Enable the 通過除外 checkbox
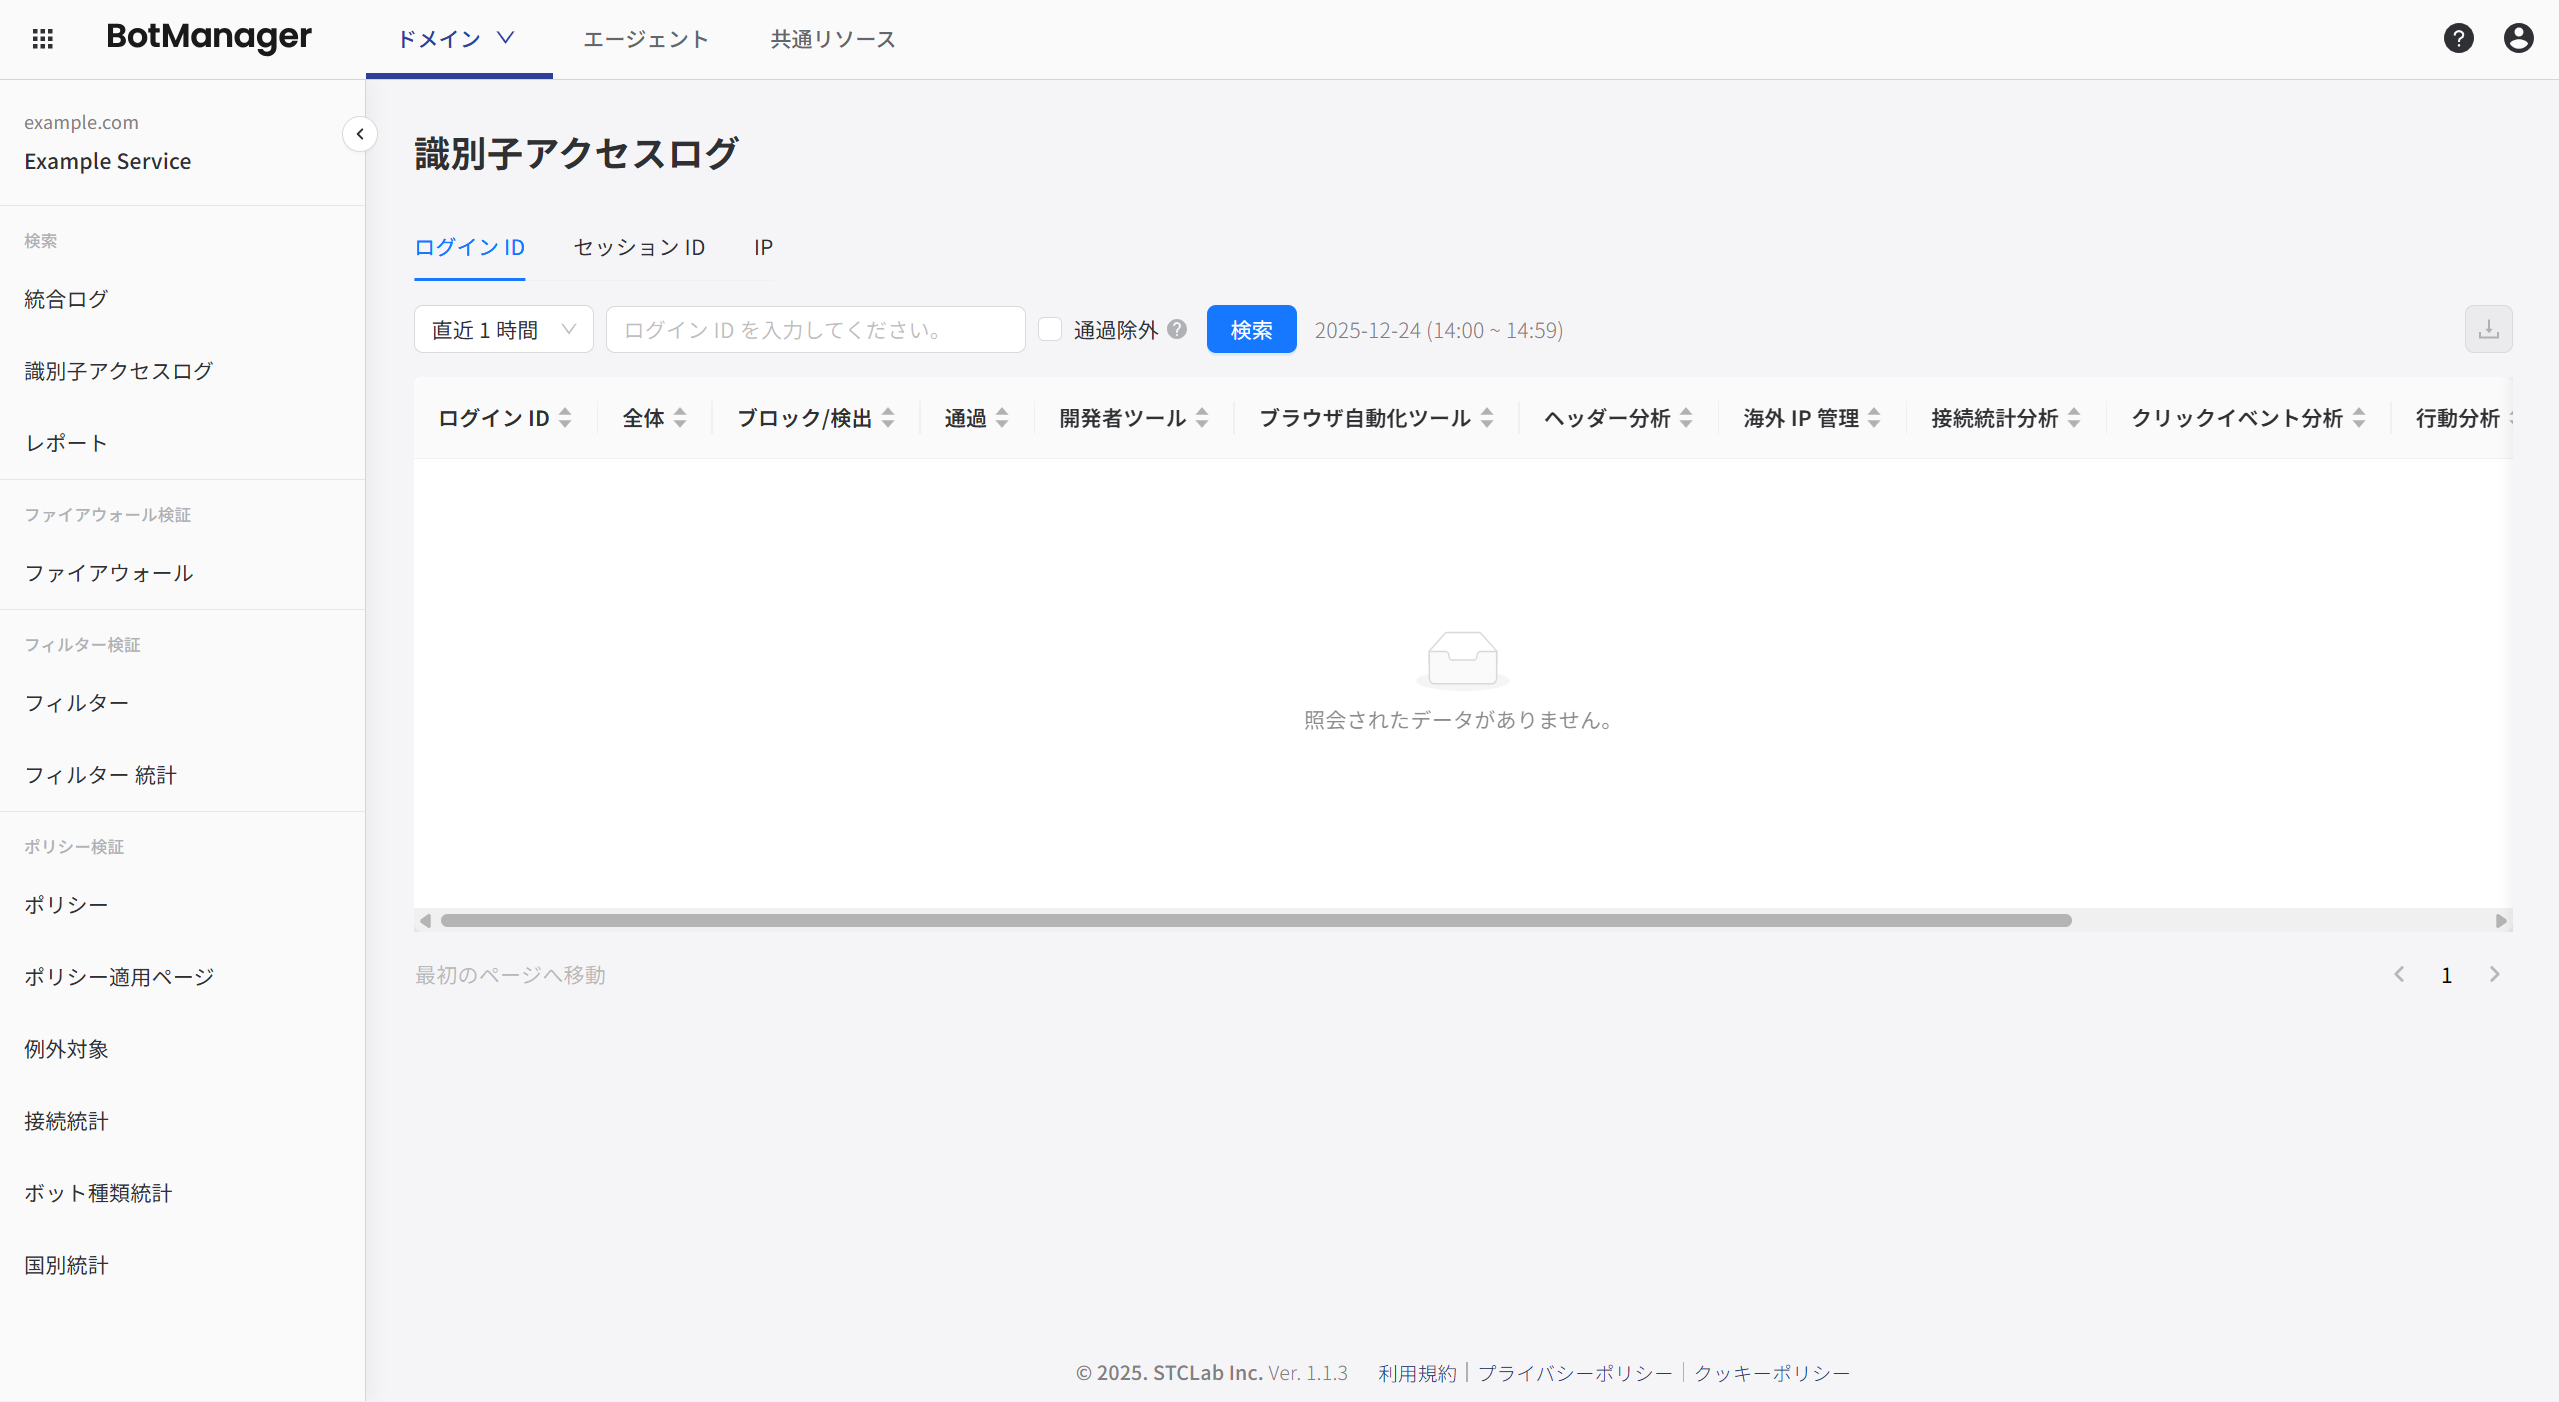Screen dimensions: 2559x1402 (x=1050, y=329)
